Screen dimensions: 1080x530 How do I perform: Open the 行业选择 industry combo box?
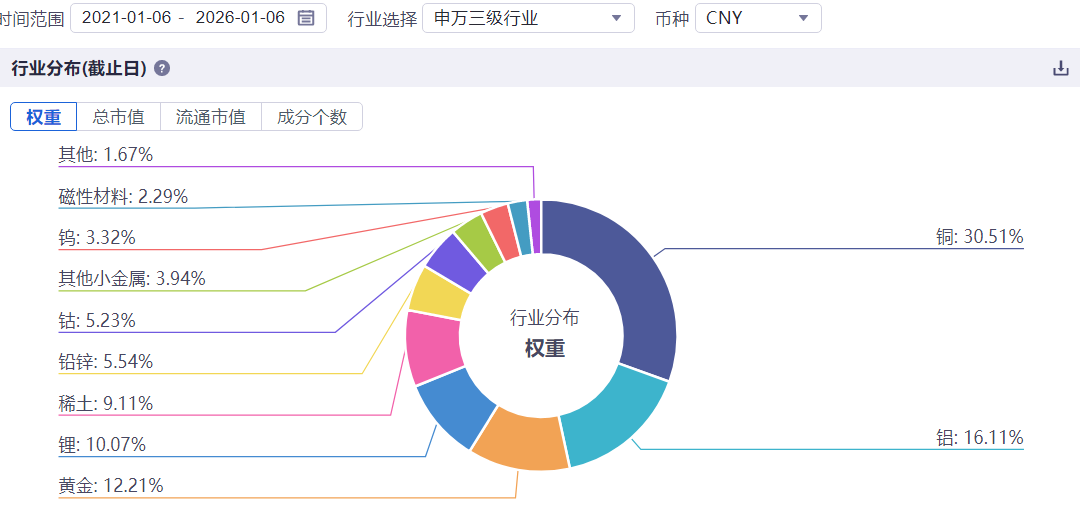[x=528, y=18]
